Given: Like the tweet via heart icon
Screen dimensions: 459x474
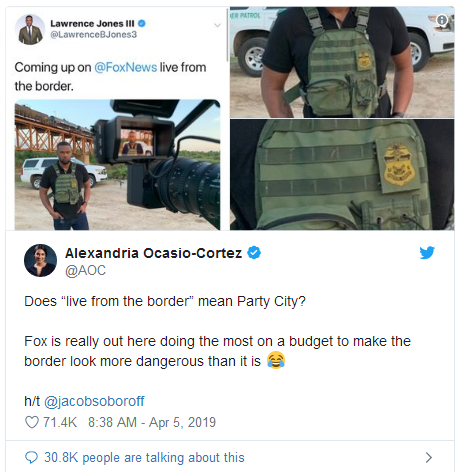Looking at the screenshot, I should (32, 422).
